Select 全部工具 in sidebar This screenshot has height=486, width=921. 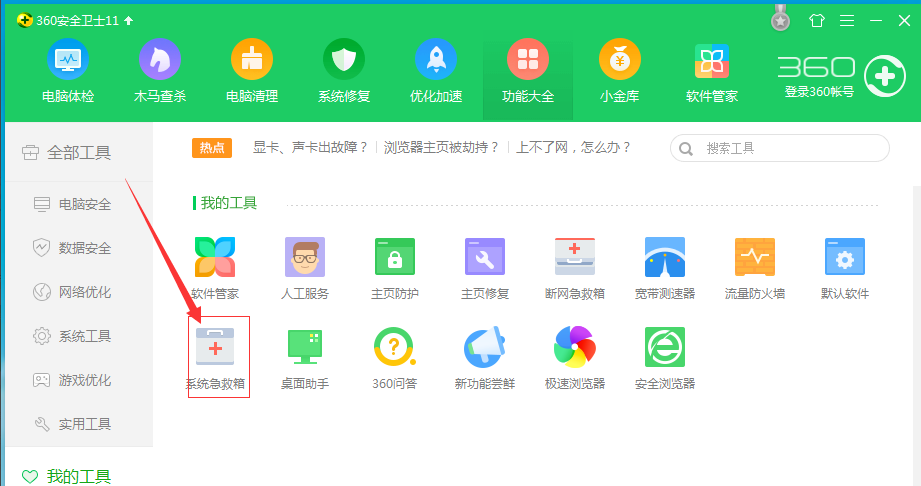tap(79, 153)
